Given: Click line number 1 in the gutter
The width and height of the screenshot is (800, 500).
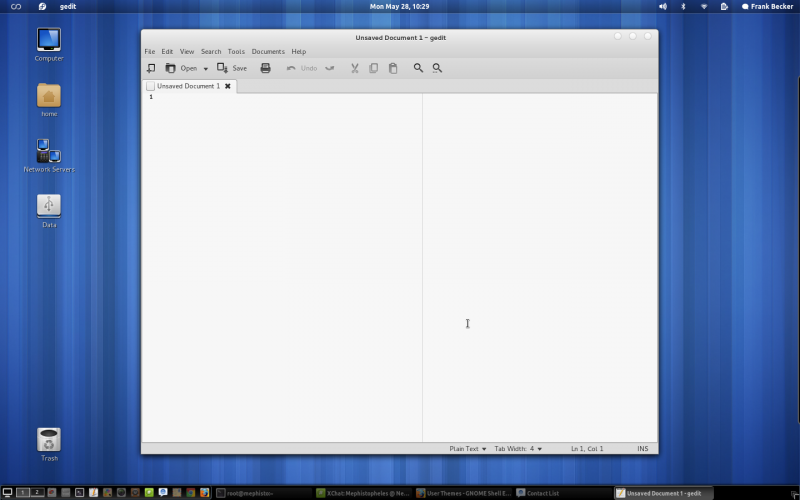Looking at the screenshot, I should coord(151,97).
